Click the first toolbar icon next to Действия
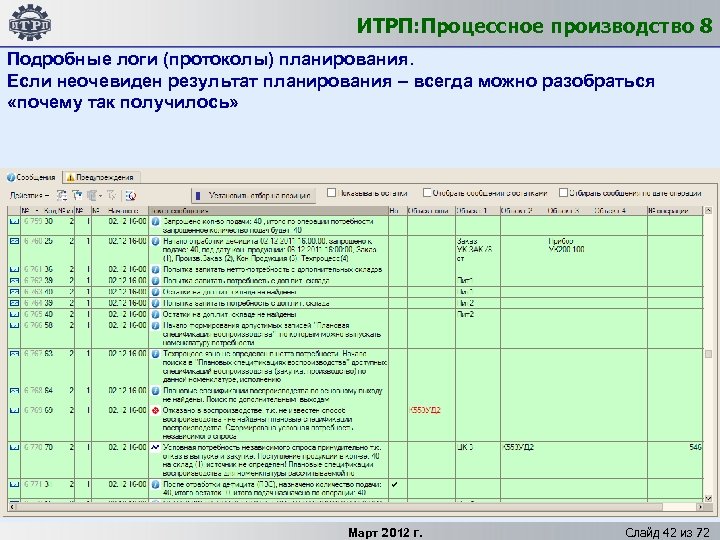This screenshot has height=540, width=720. click(x=62, y=196)
